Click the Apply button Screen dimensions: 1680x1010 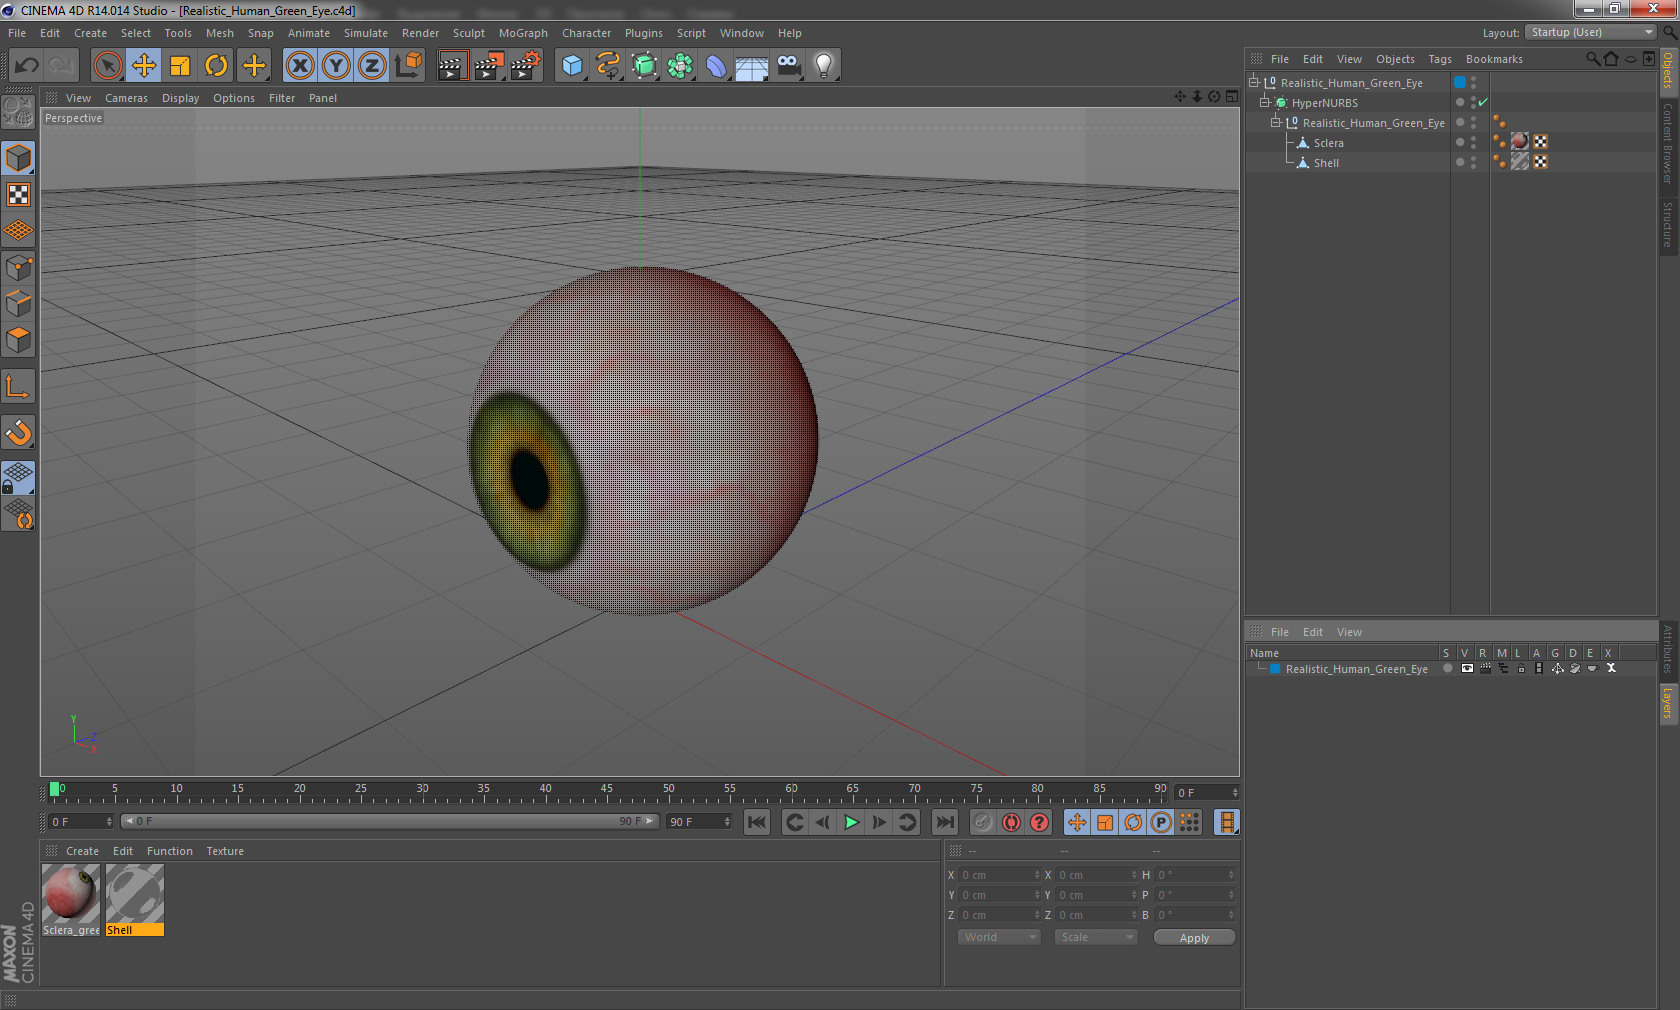[1194, 937]
